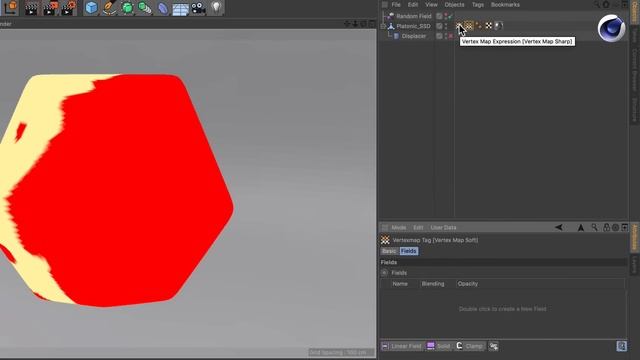Screen dimensions: 640x360
Task: Lock the Attribute Manager element
Action: click(x=607, y=227)
